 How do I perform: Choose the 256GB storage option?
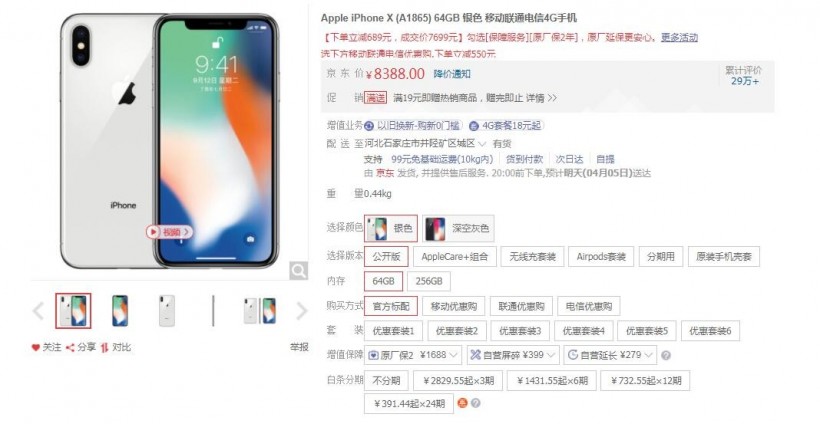429,281
